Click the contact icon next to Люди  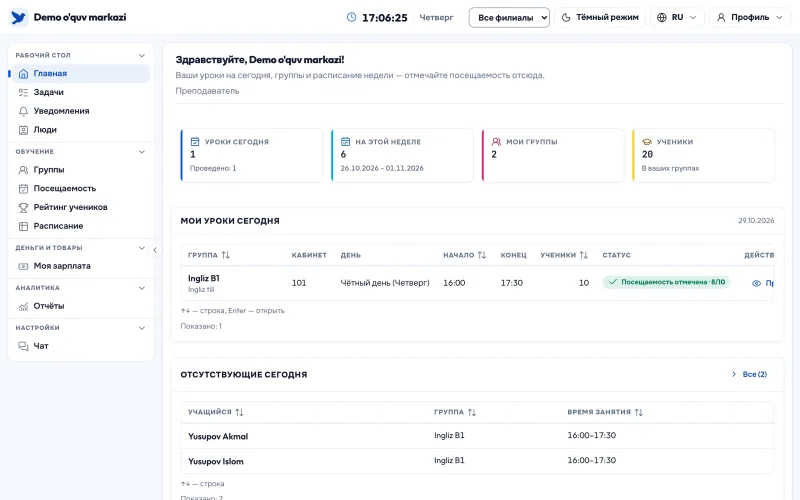(x=23, y=130)
